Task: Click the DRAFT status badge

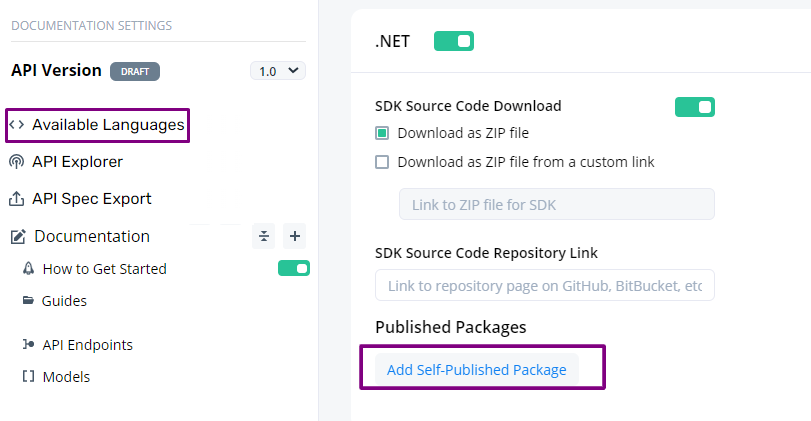Action: [135, 71]
